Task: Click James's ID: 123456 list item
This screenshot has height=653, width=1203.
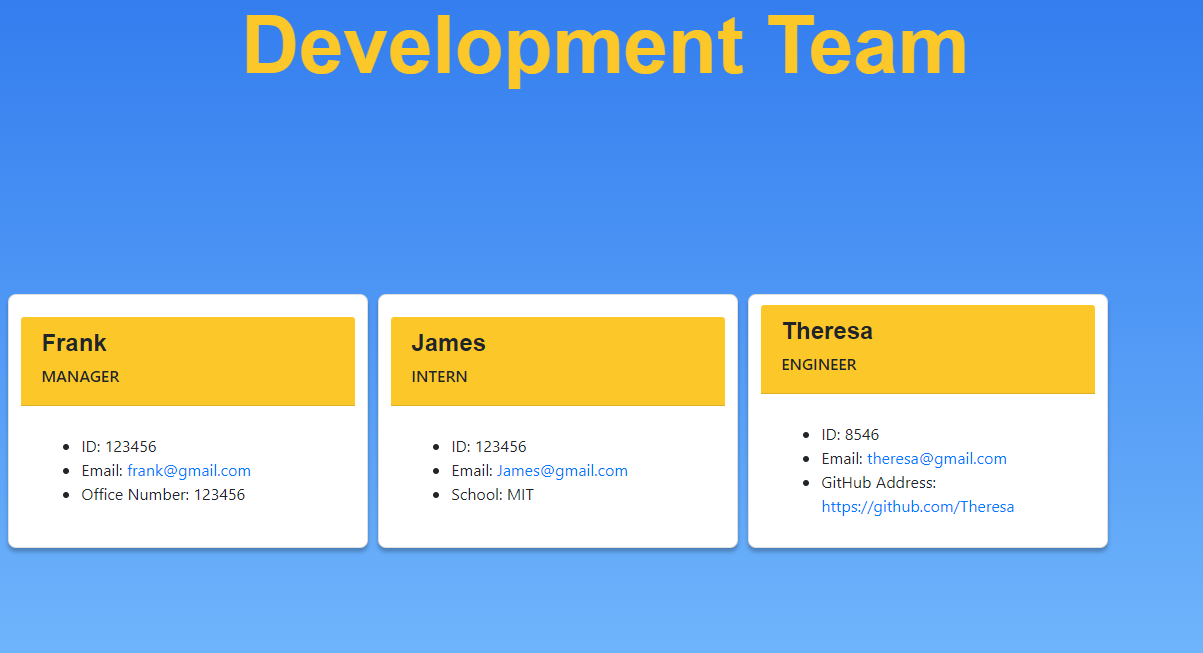Action: coord(492,446)
